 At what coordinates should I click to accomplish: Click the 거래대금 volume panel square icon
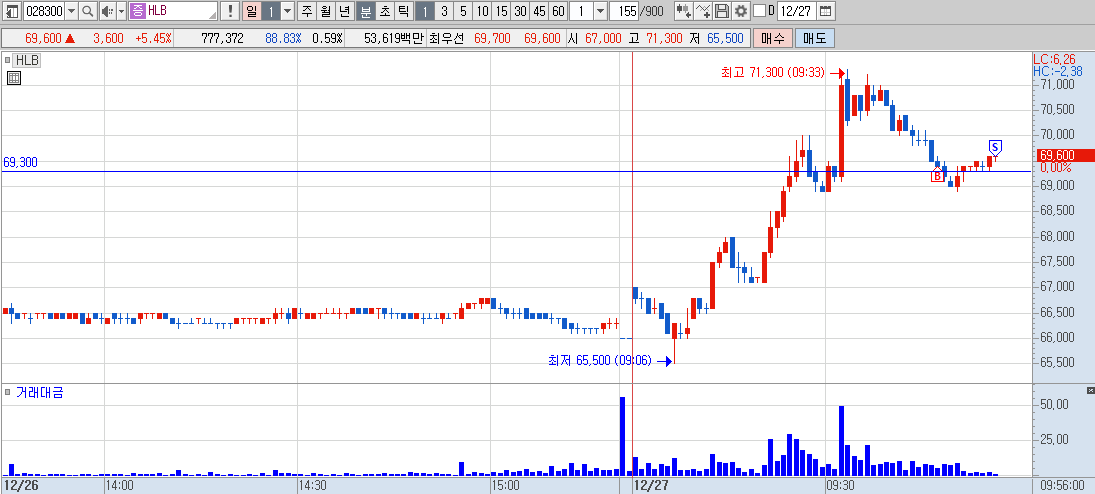coord(8,393)
